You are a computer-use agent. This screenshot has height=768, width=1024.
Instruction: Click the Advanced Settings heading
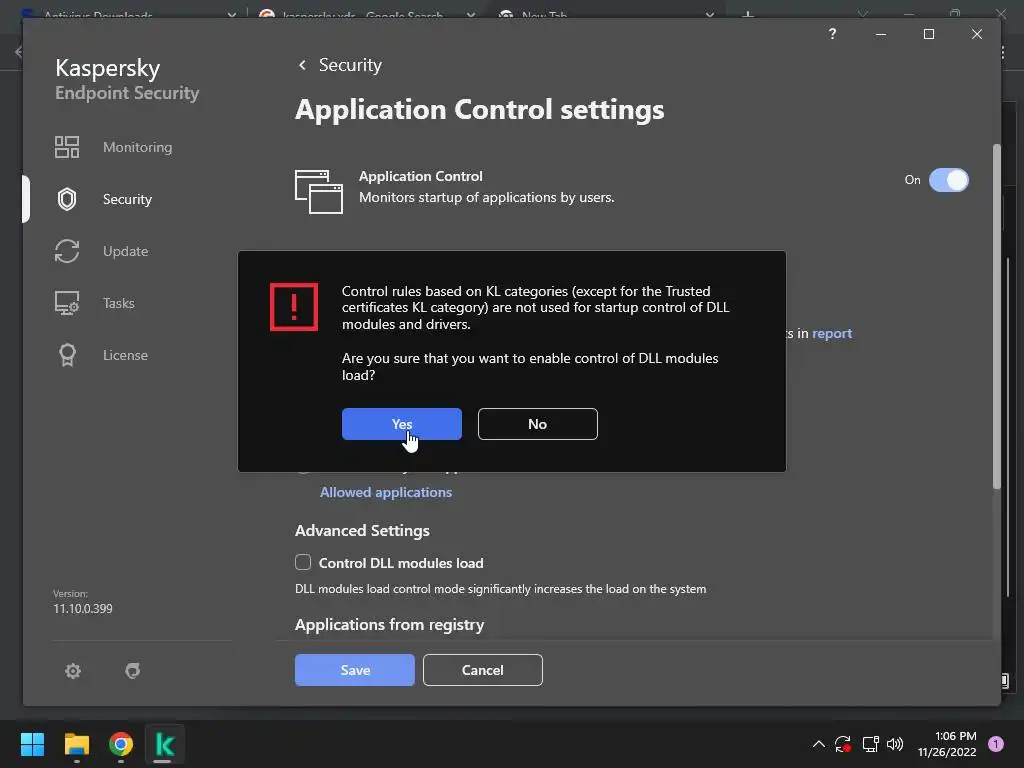362,530
